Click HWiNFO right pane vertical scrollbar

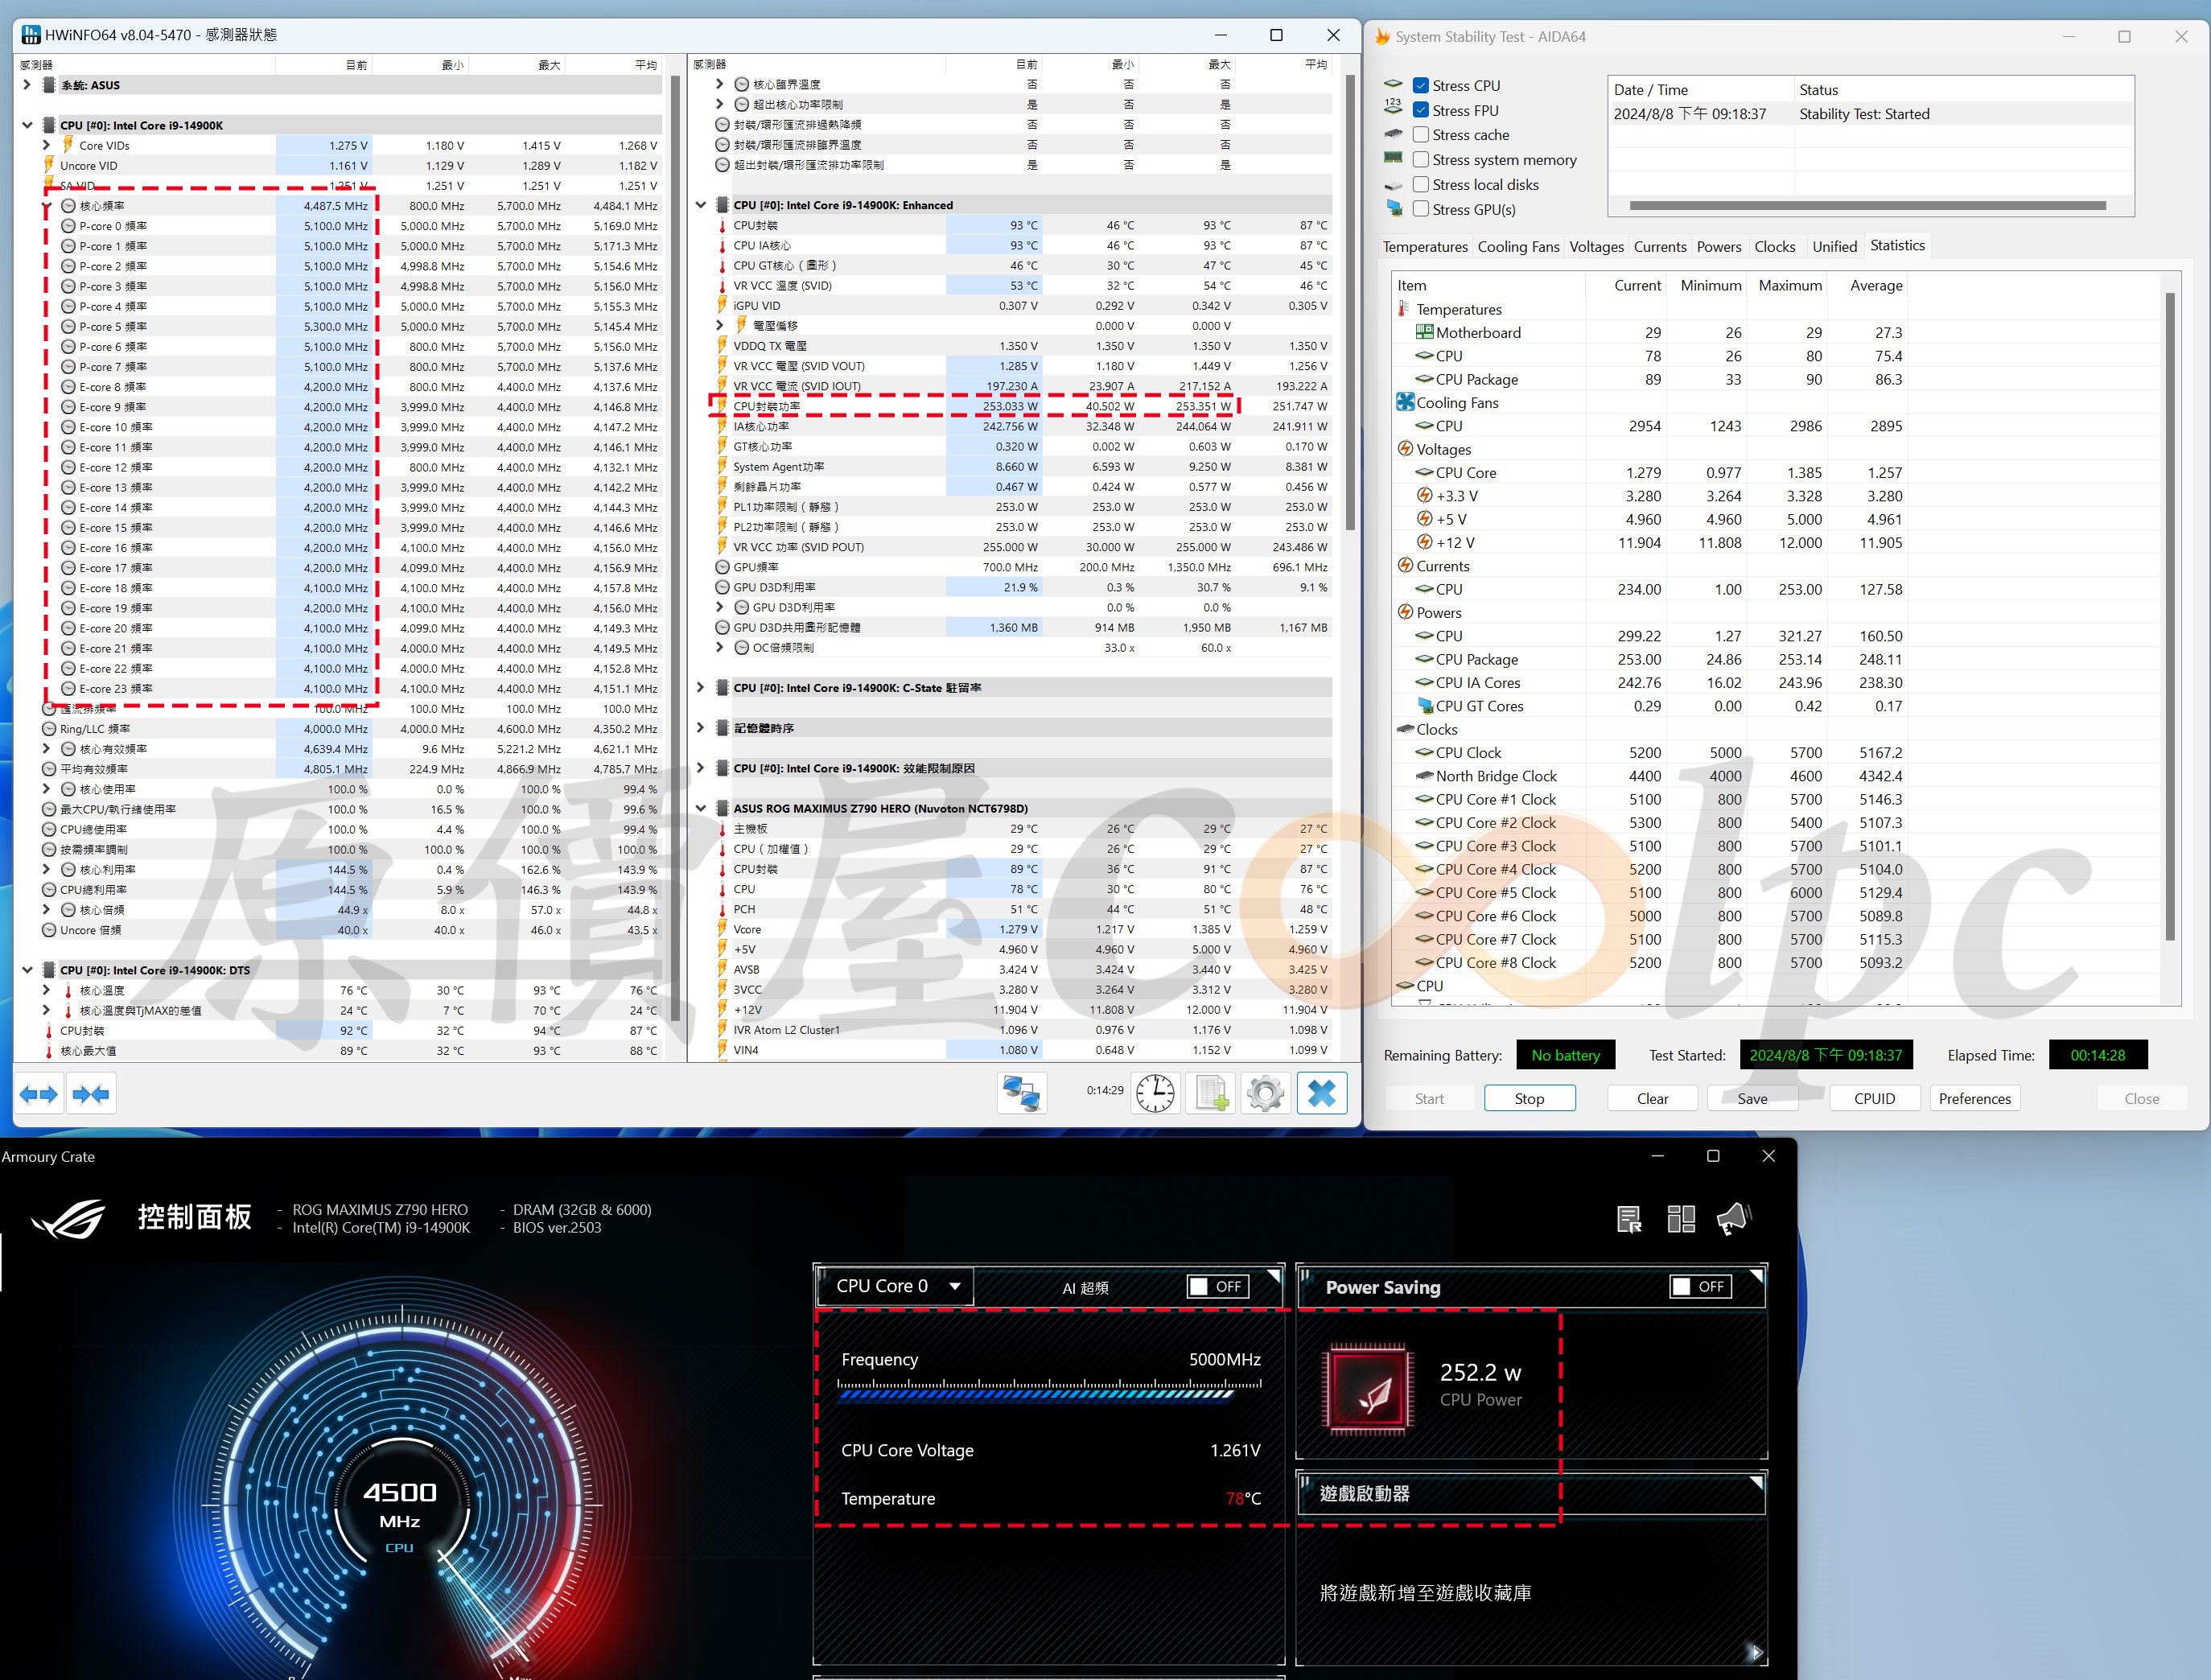tap(1350, 302)
